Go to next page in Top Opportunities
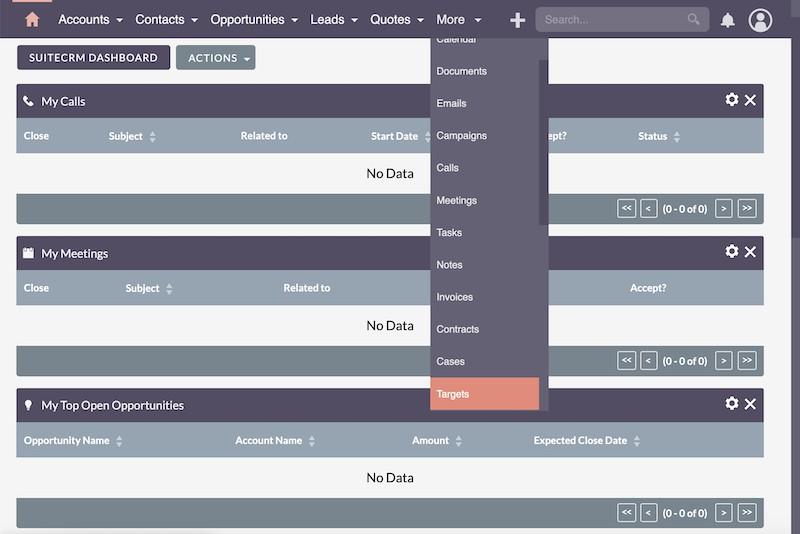 pyautogui.click(x=723, y=513)
